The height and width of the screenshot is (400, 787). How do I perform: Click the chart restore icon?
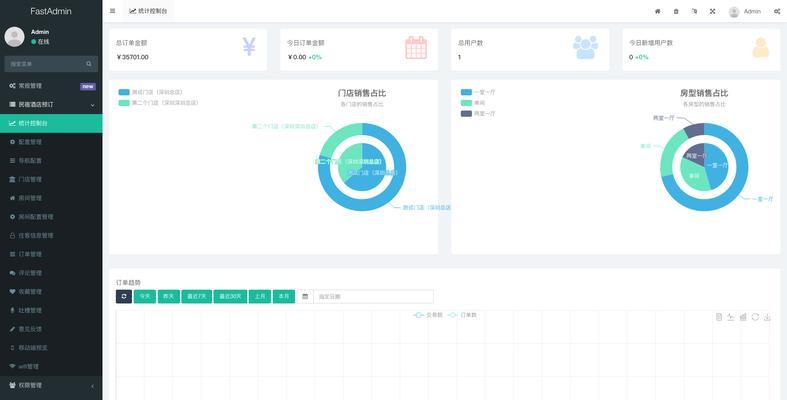click(x=755, y=317)
